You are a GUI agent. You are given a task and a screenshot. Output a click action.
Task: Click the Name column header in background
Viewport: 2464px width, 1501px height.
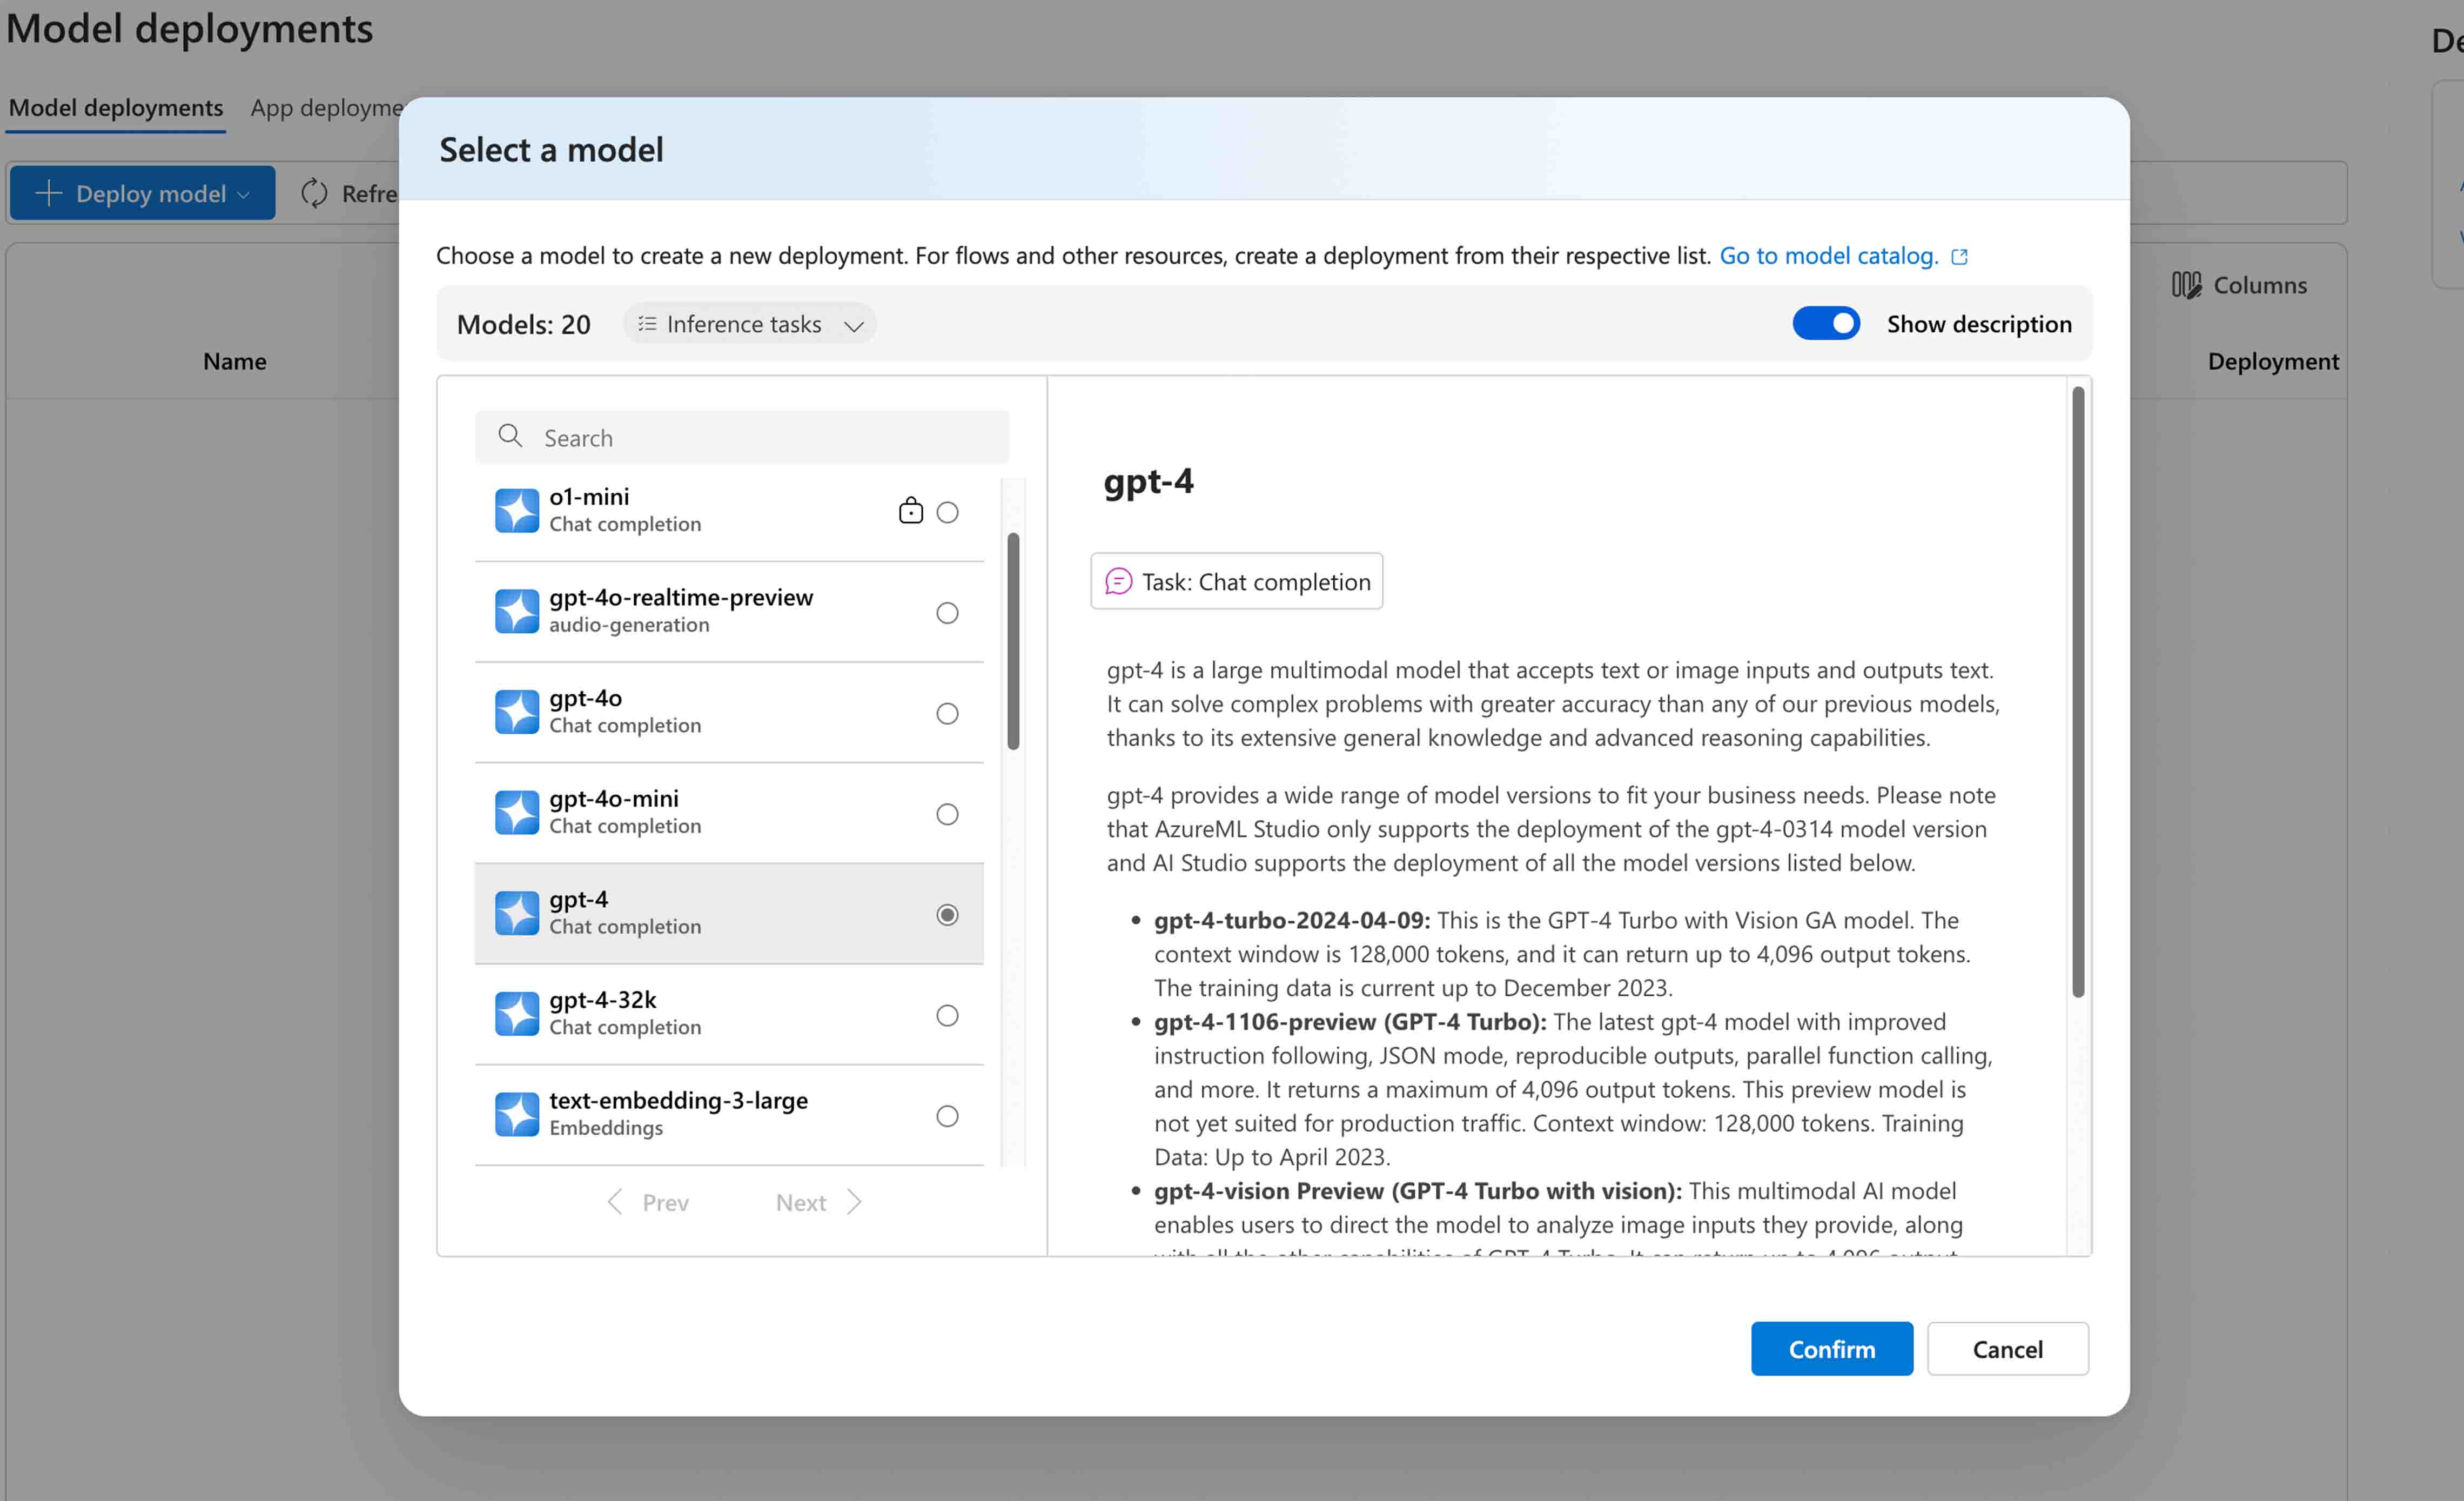tap(235, 361)
